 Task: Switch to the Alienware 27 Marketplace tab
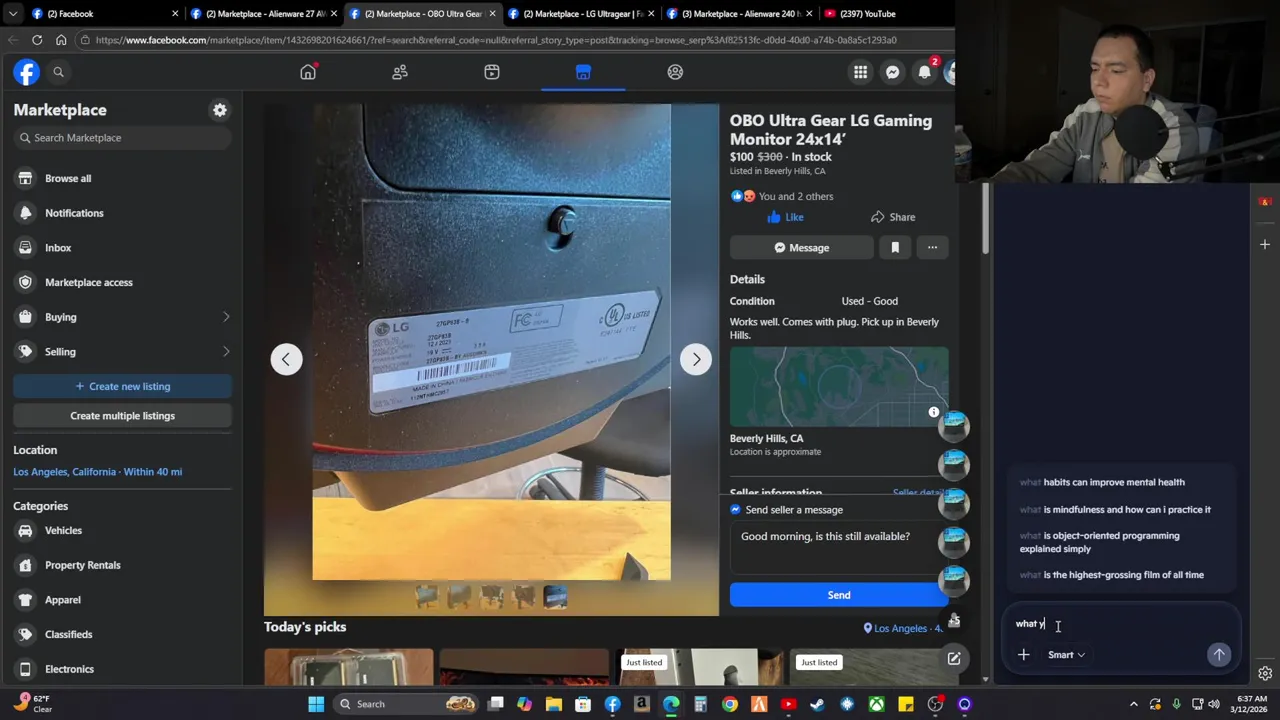264,14
